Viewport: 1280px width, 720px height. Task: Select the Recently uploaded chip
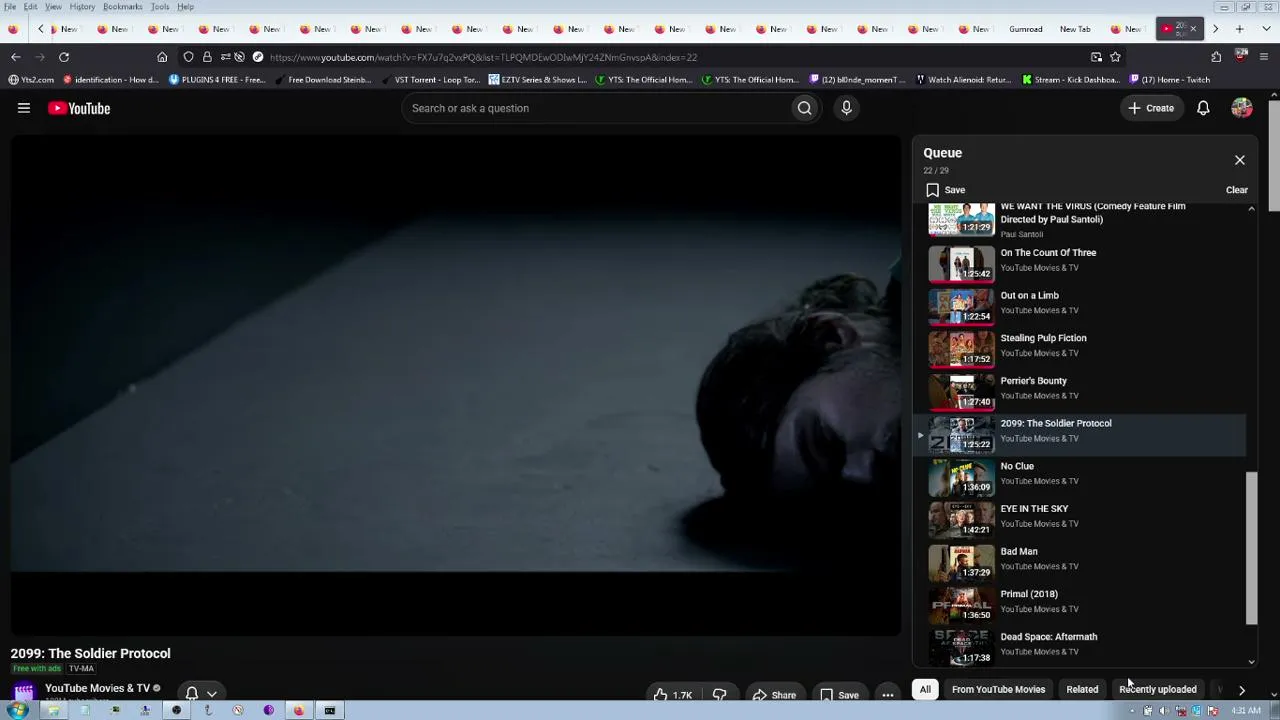click(1157, 689)
